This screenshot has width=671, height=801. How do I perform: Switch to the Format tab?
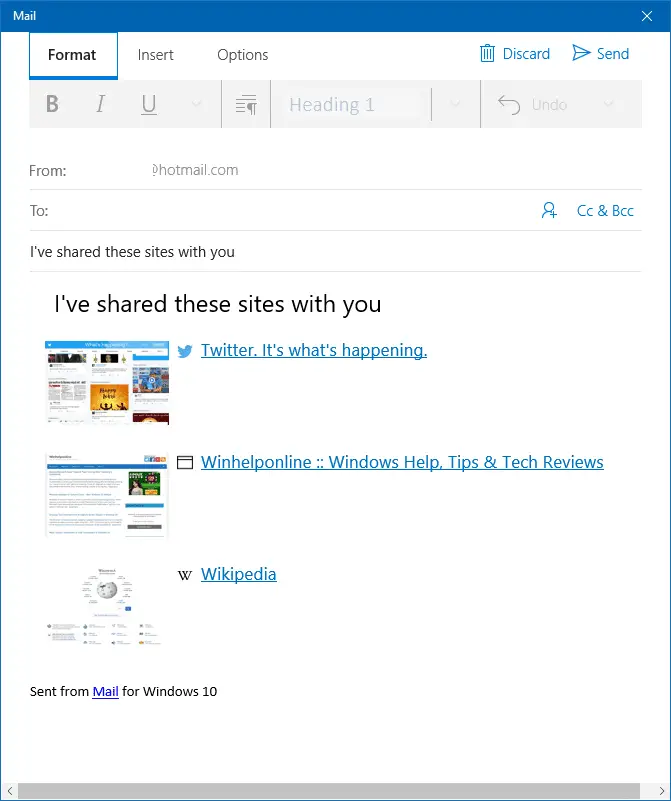pos(73,55)
